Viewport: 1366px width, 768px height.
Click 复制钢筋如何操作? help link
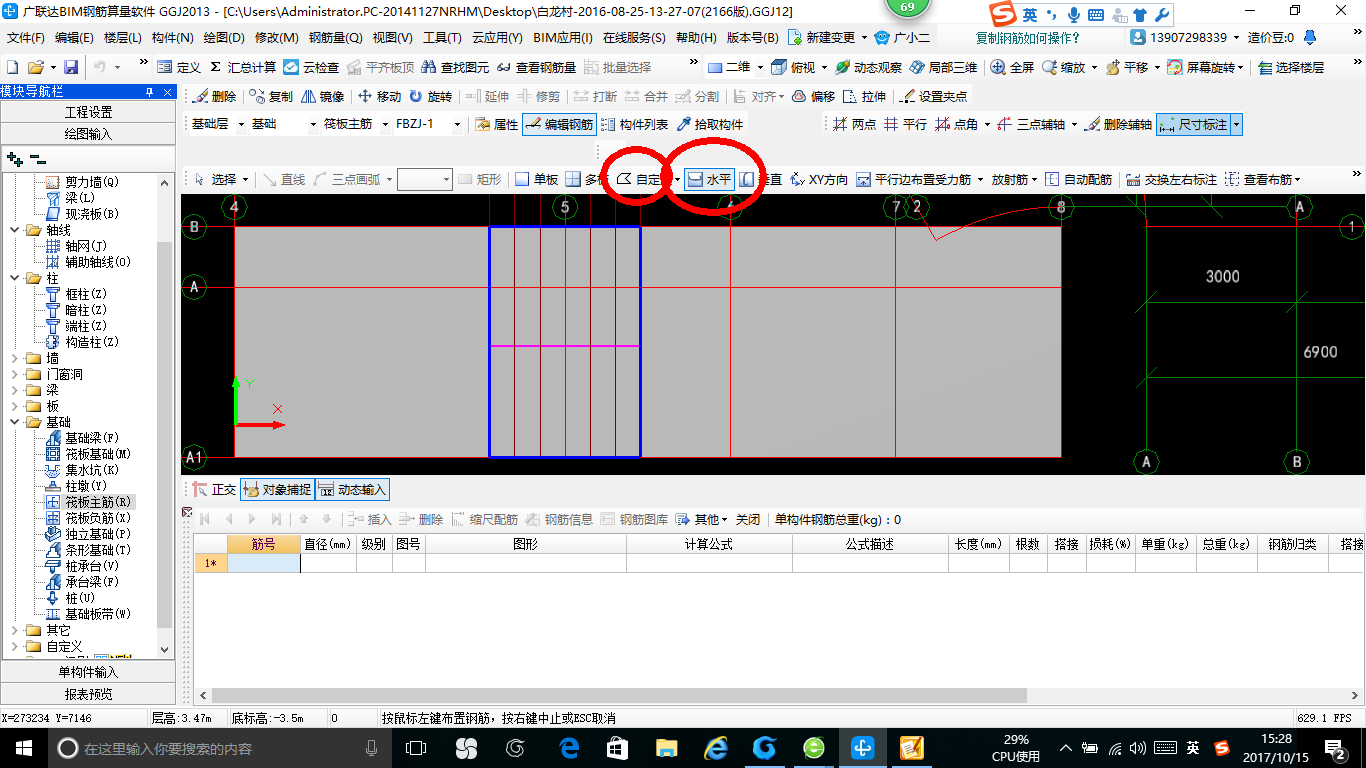pyautogui.click(x=1028, y=38)
